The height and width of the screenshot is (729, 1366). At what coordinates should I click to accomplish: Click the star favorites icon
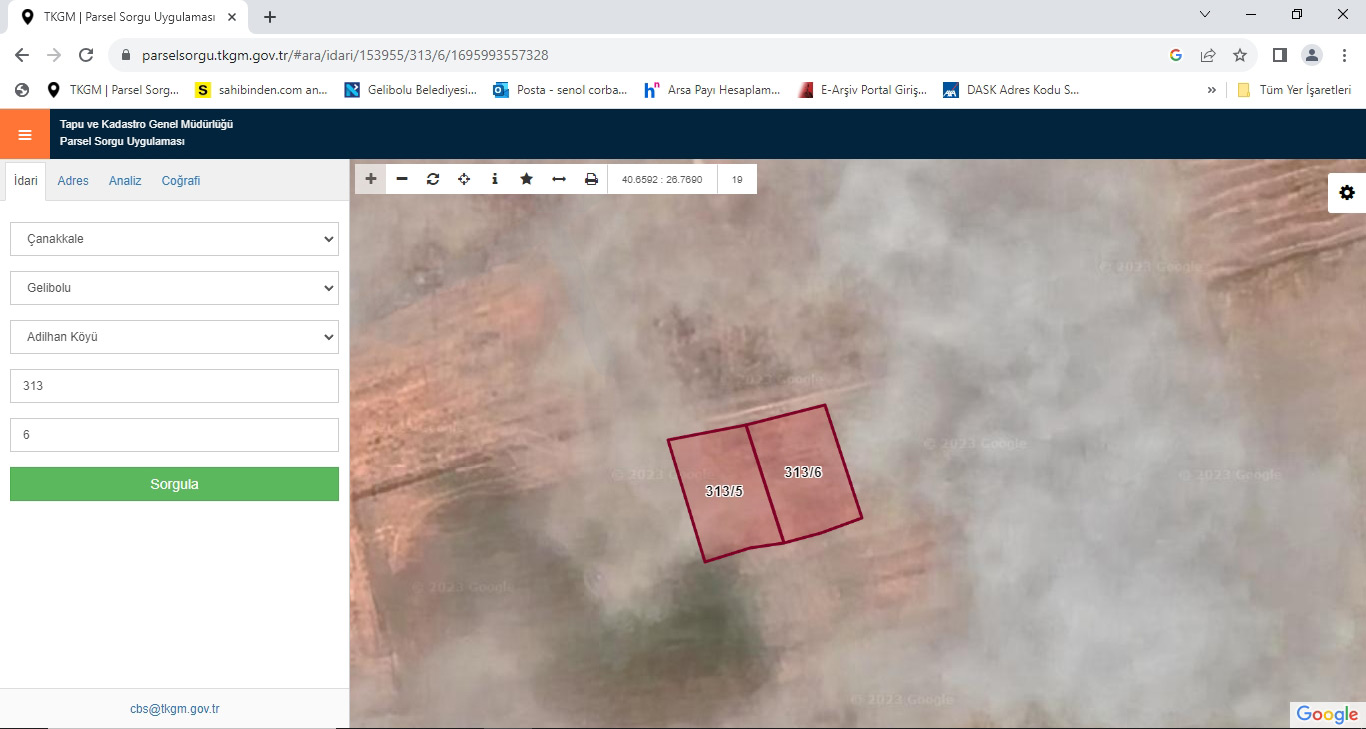pyautogui.click(x=526, y=179)
